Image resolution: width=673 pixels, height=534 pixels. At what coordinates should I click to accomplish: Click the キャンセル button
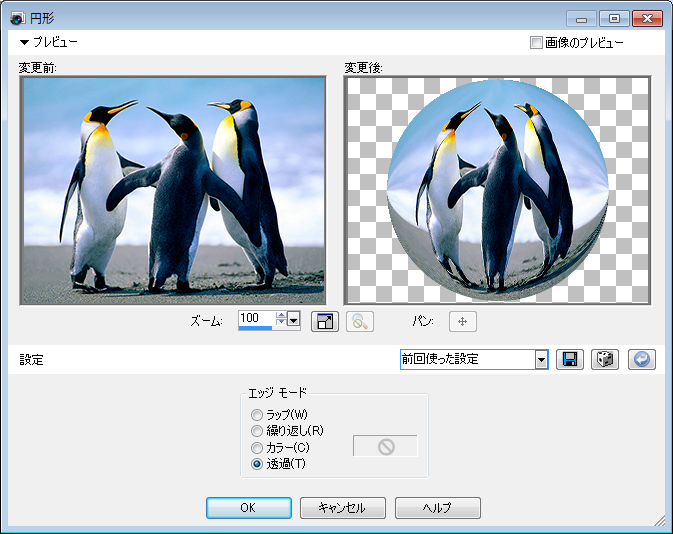click(x=343, y=508)
